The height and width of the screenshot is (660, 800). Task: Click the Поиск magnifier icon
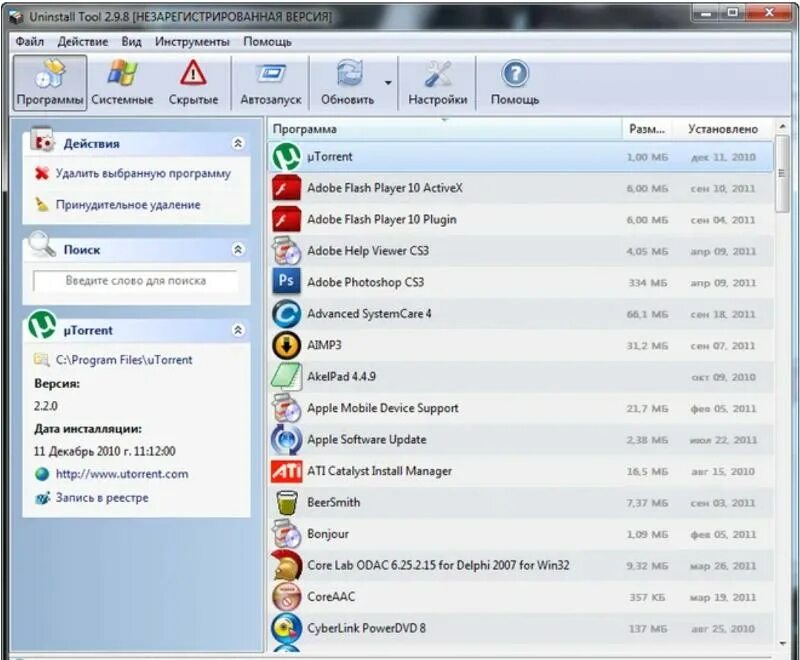42,245
